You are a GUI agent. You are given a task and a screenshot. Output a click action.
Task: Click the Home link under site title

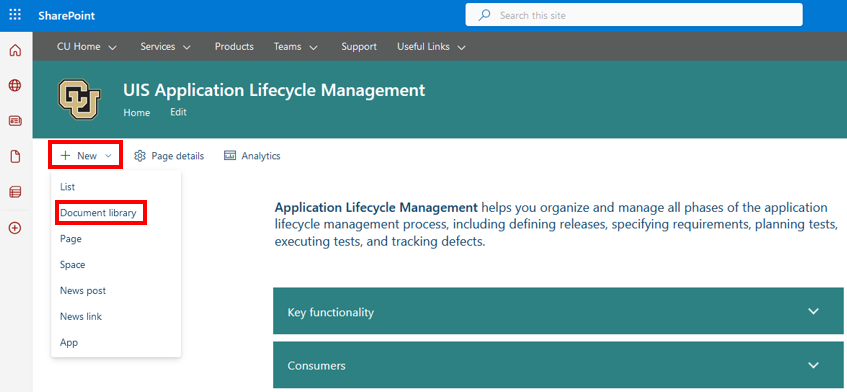pyautogui.click(x=137, y=113)
